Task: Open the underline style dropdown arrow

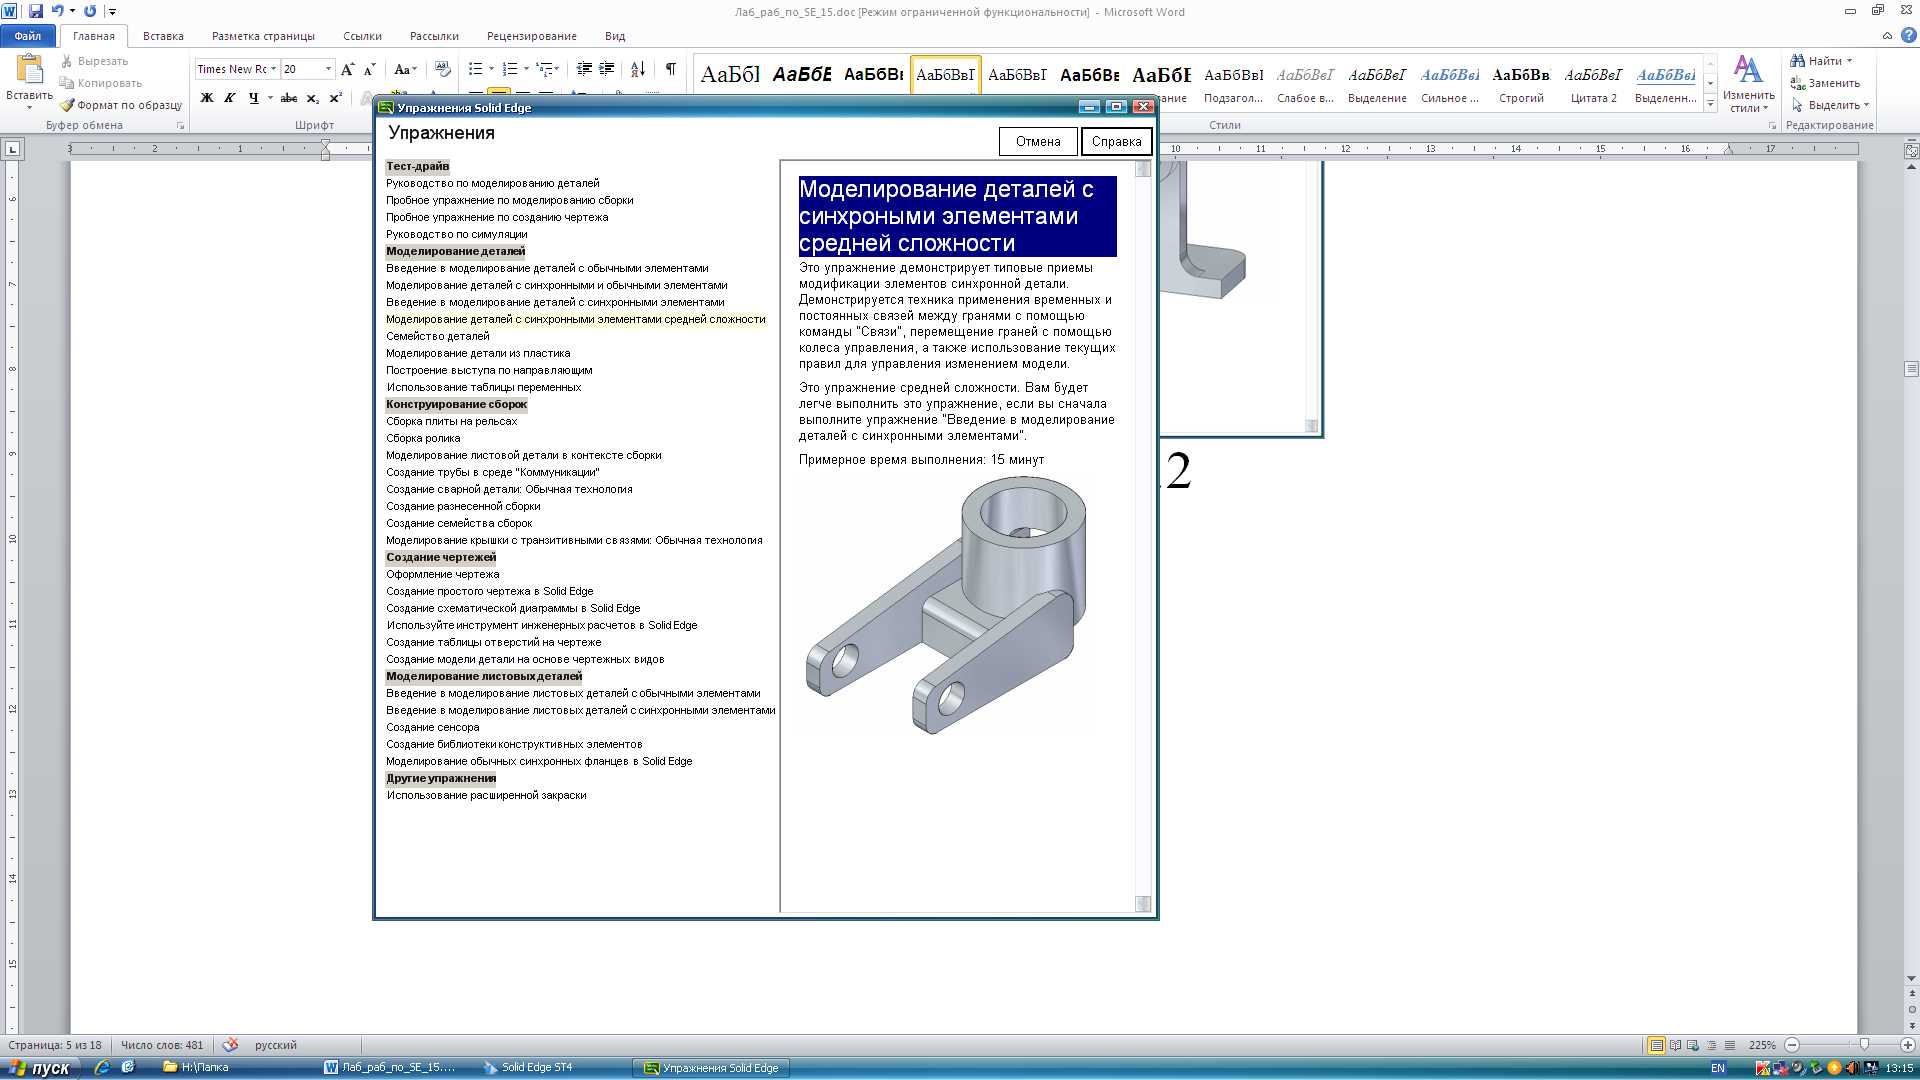Action: click(270, 98)
